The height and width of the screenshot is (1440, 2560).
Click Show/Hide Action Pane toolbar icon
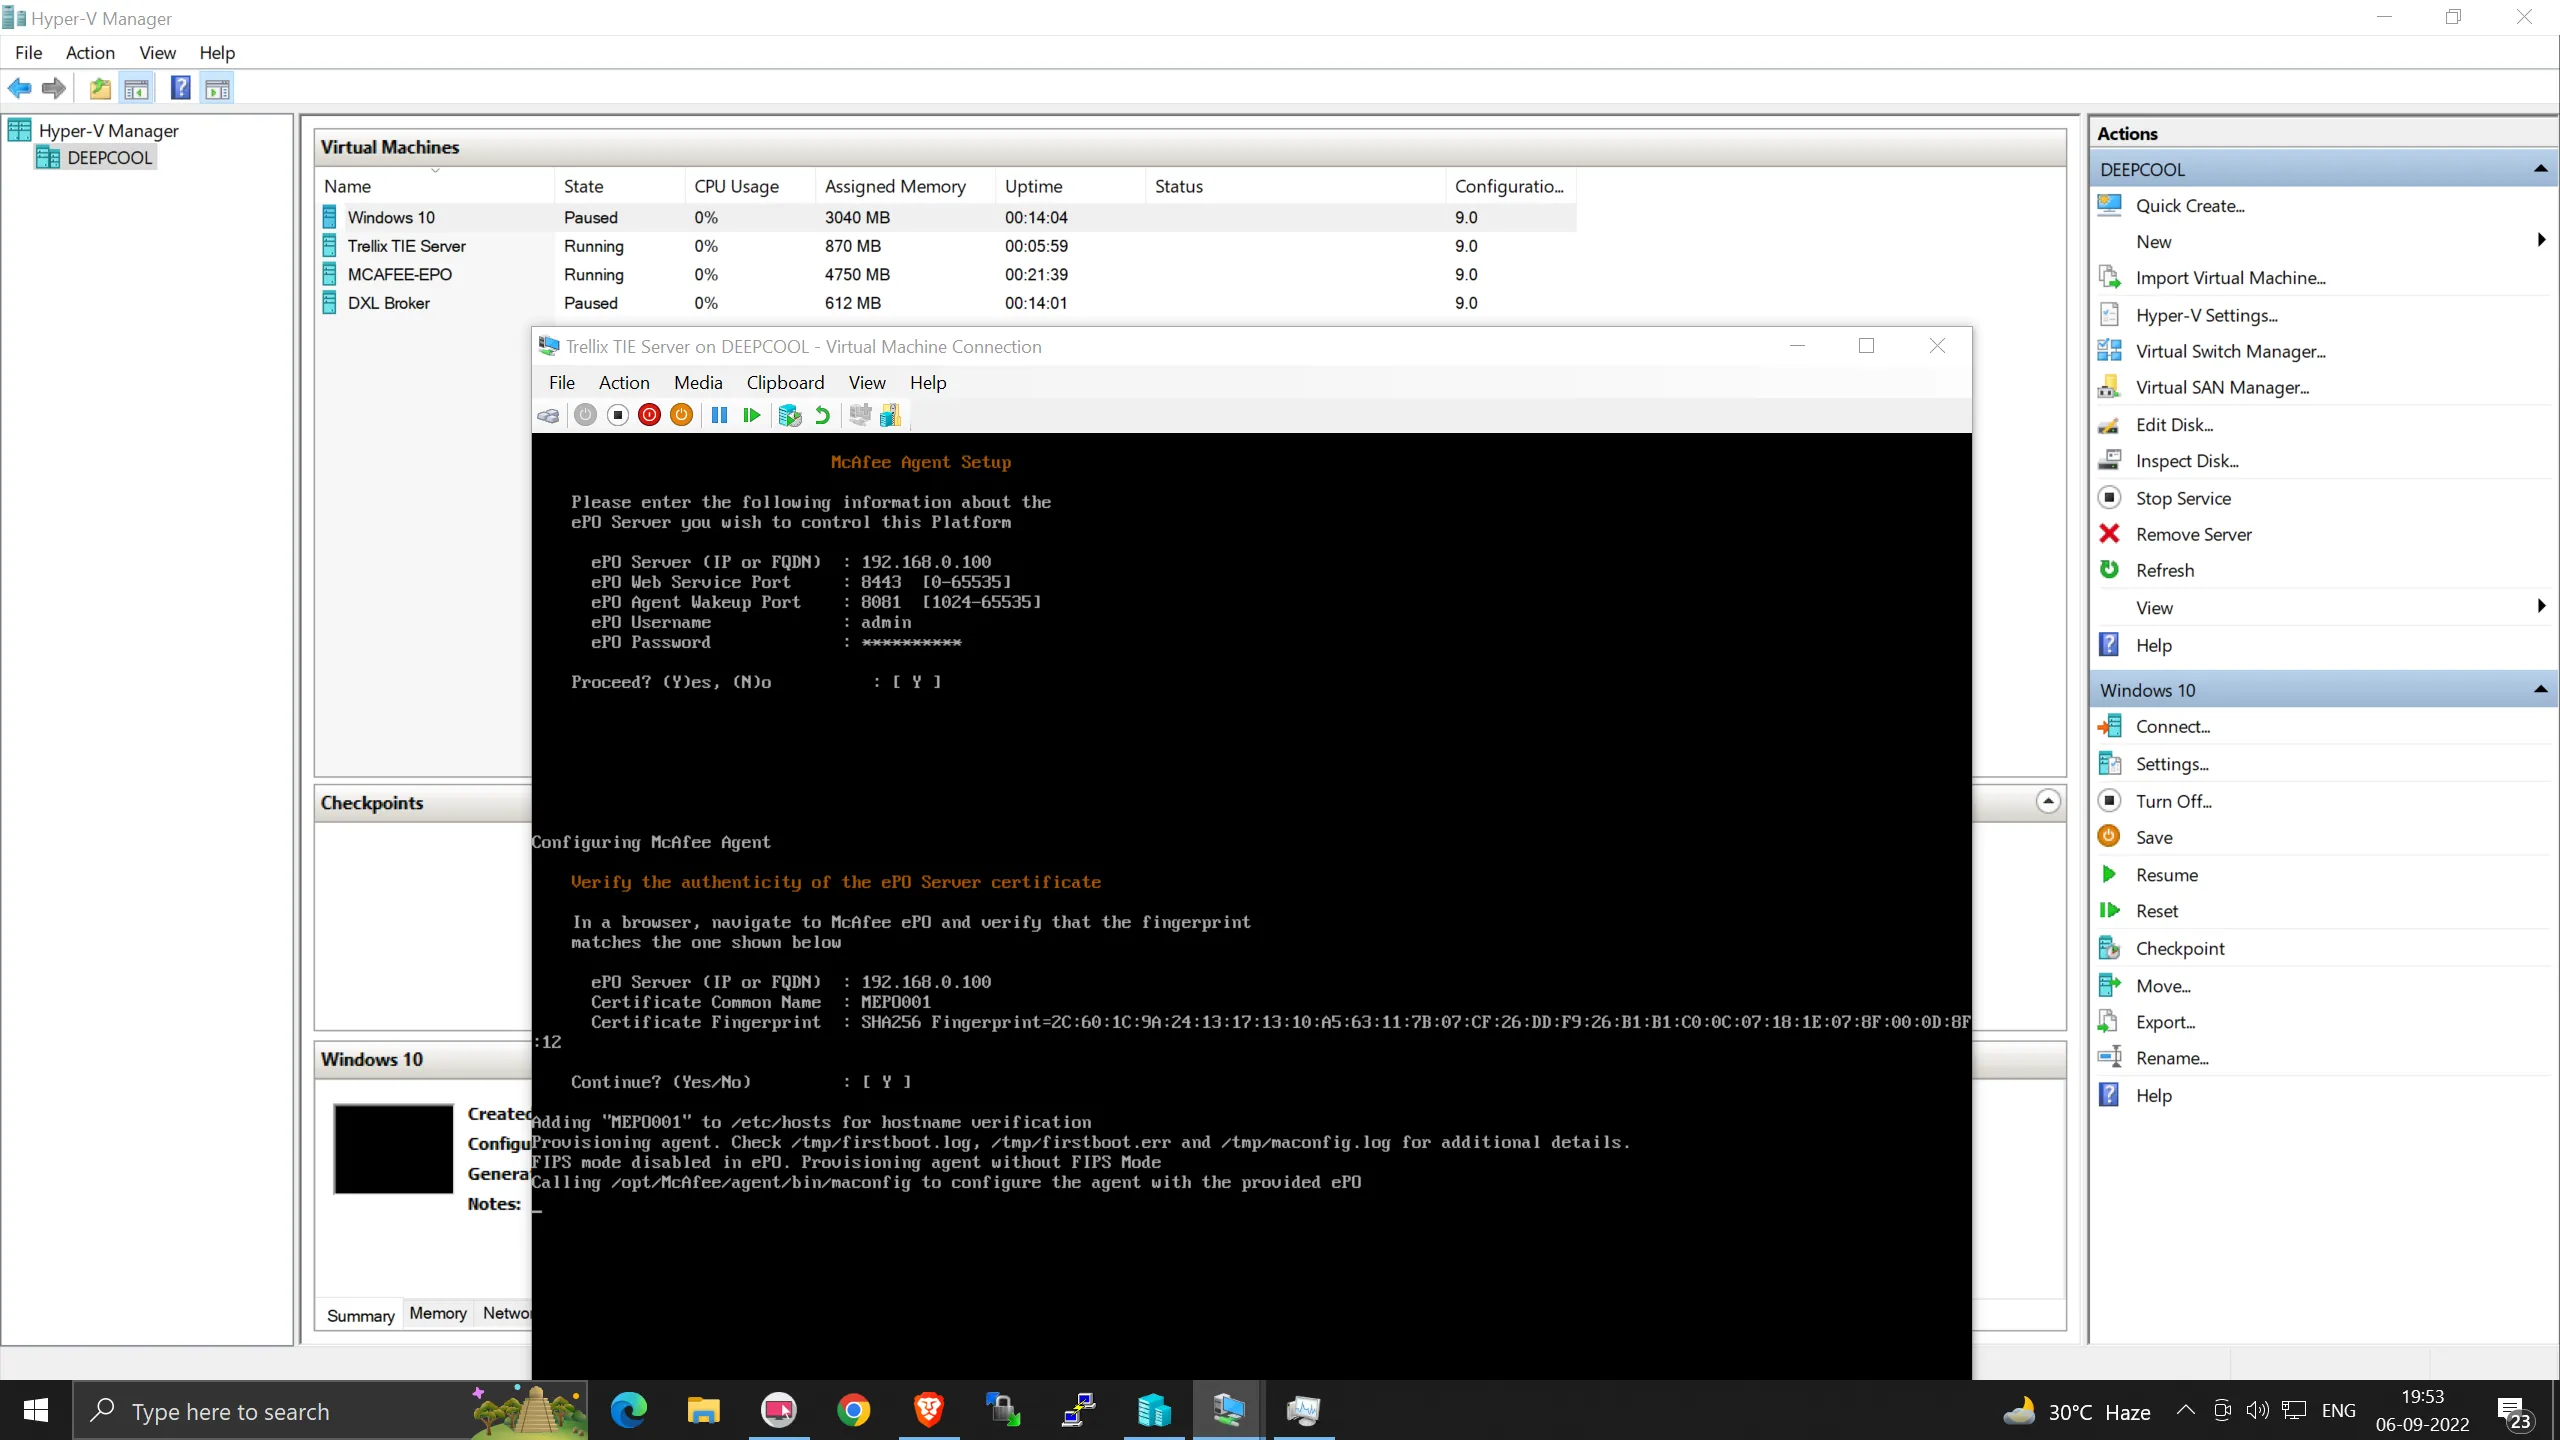pyautogui.click(x=217, y=89)
